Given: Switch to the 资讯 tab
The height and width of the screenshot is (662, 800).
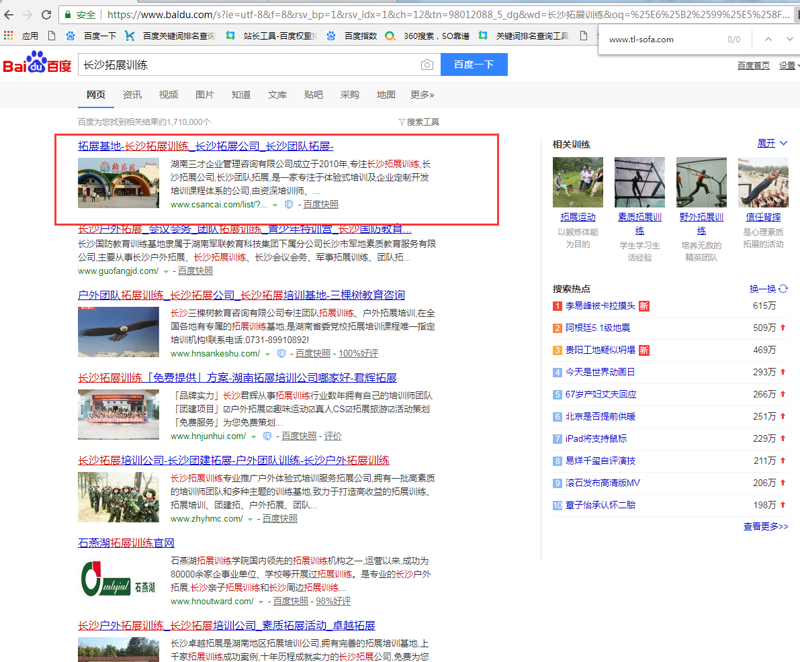Looking at the screenshot, I should 132,95.
